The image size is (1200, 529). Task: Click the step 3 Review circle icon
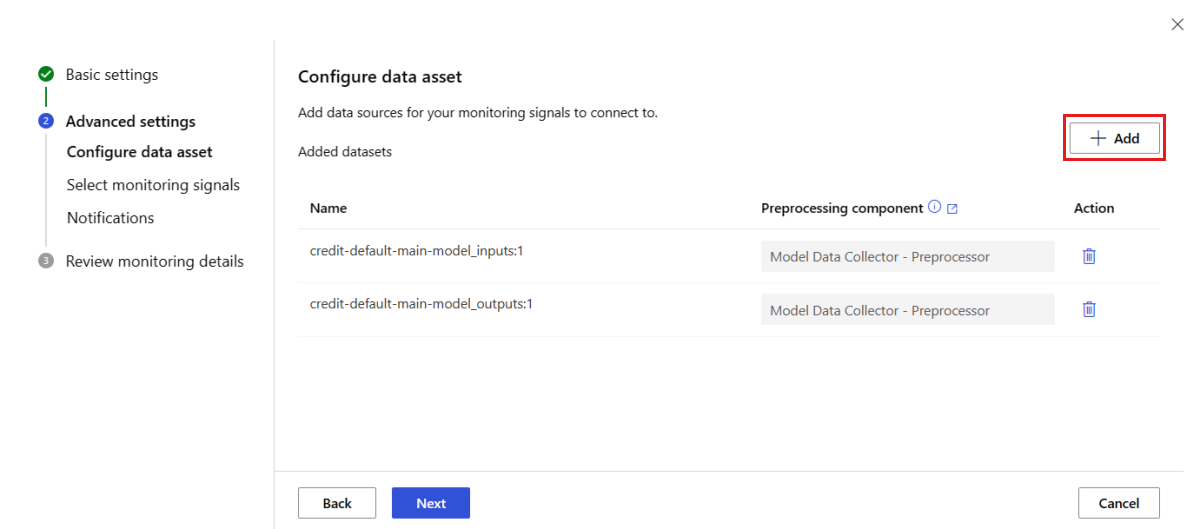point(46,262)
